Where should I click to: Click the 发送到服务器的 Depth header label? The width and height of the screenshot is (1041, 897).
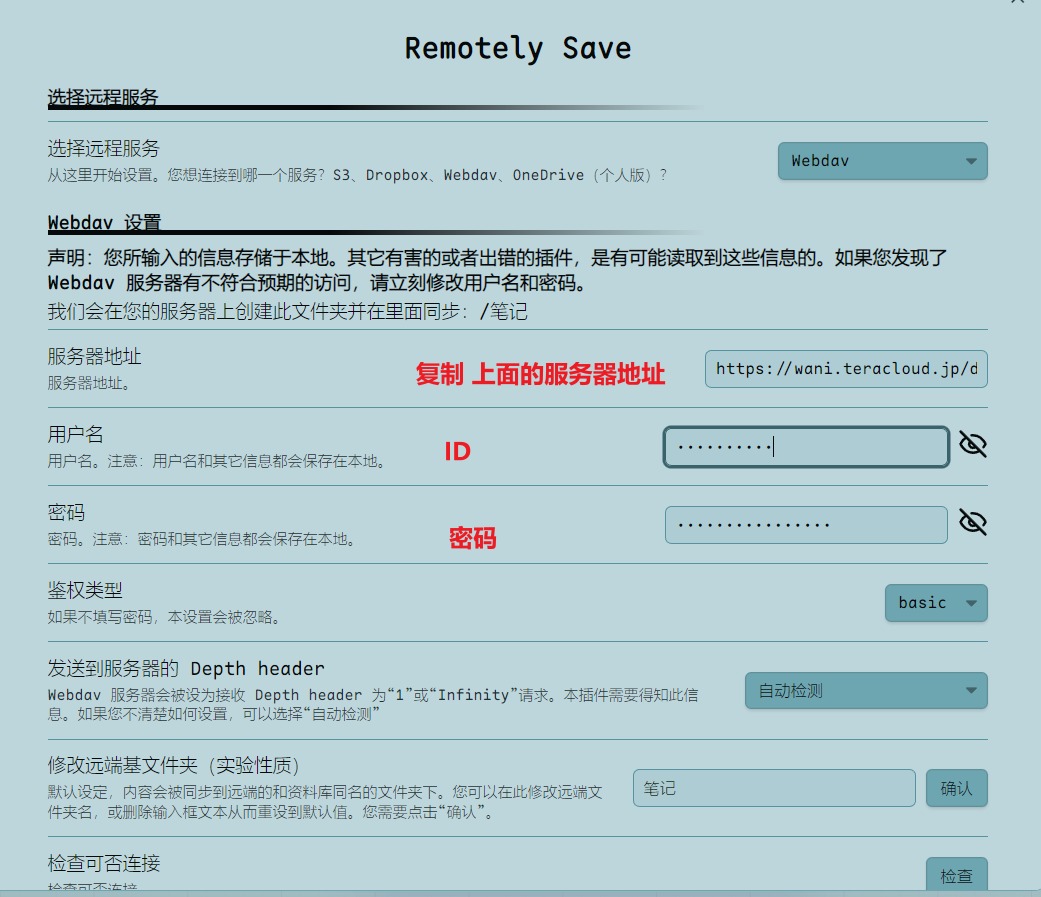coord(186,668)
